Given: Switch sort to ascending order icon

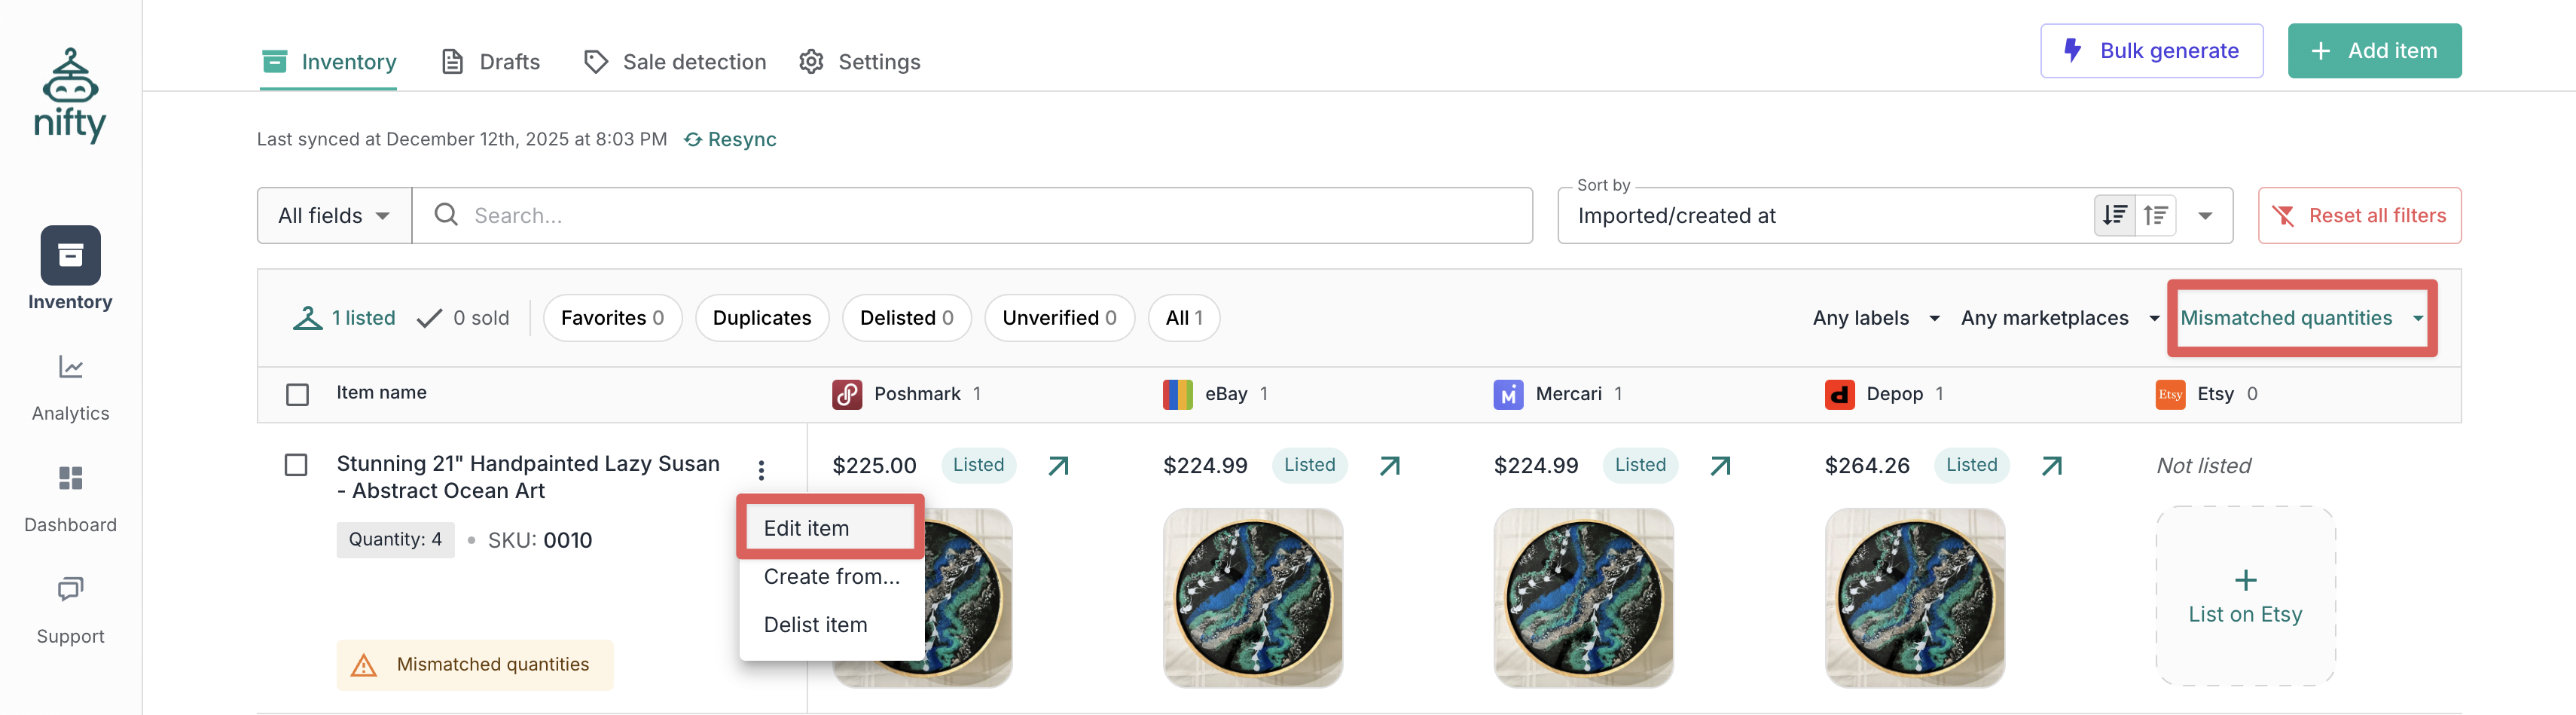Looking at the screenshot, I should tap(2156, 215).
